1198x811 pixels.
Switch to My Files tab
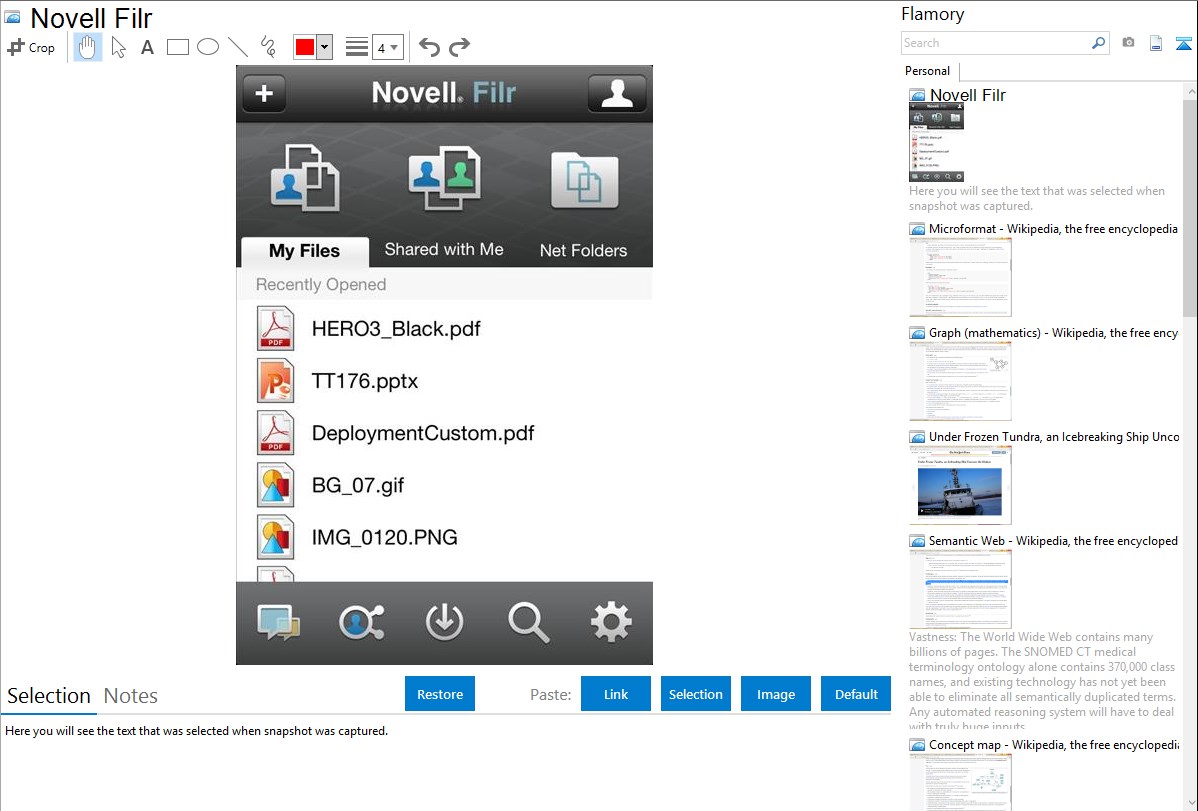pyautogui.click(x=305, y=251)
